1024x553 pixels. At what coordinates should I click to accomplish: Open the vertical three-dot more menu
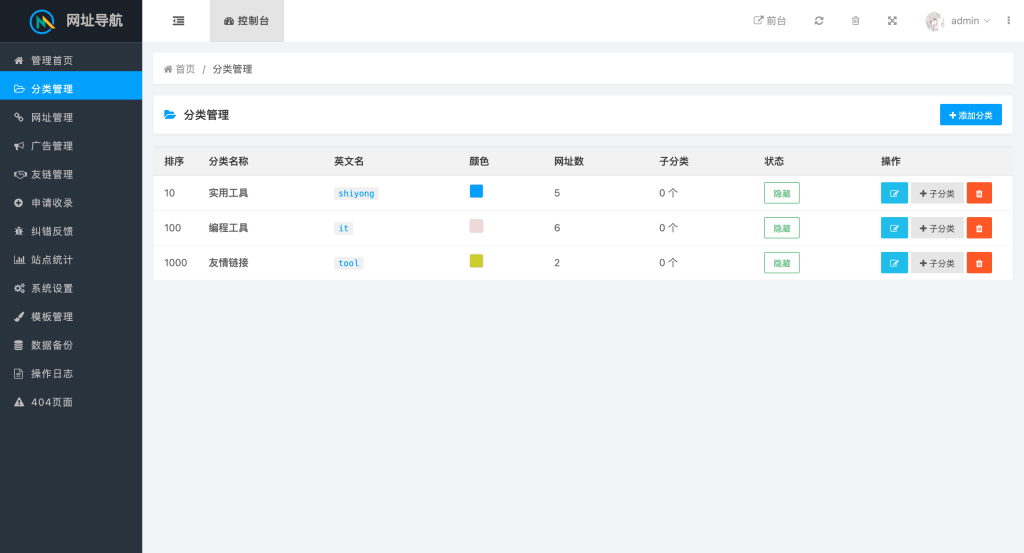(x=1008, y=21)
